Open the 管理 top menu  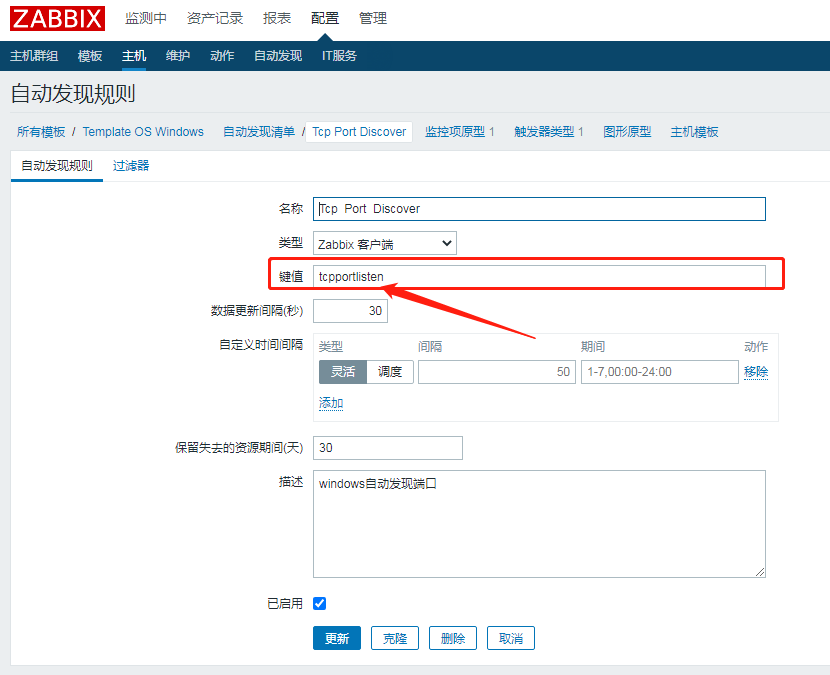click(373, 18)
